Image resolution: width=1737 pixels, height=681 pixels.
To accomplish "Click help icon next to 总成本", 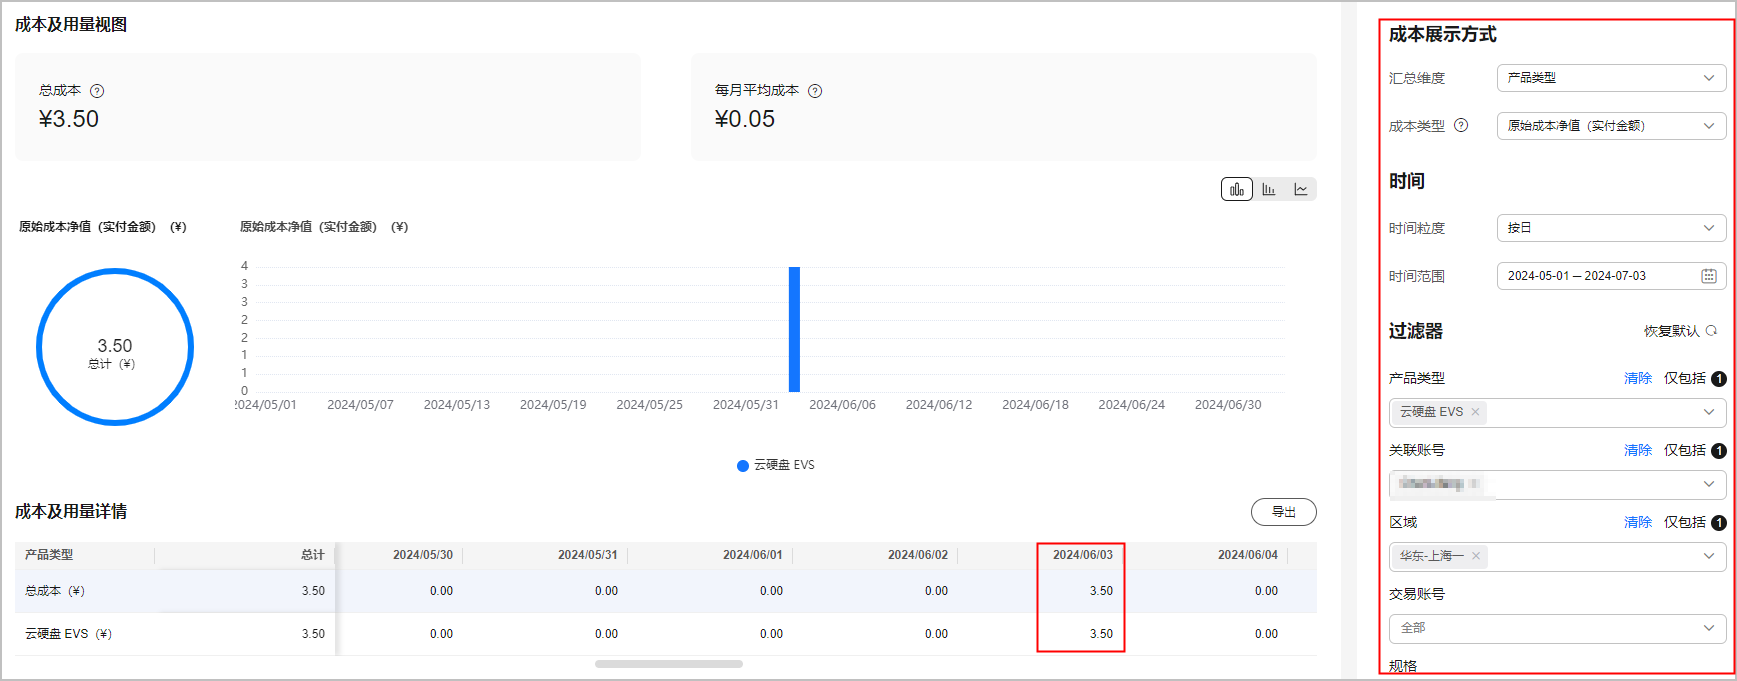I will coord(97,91).
